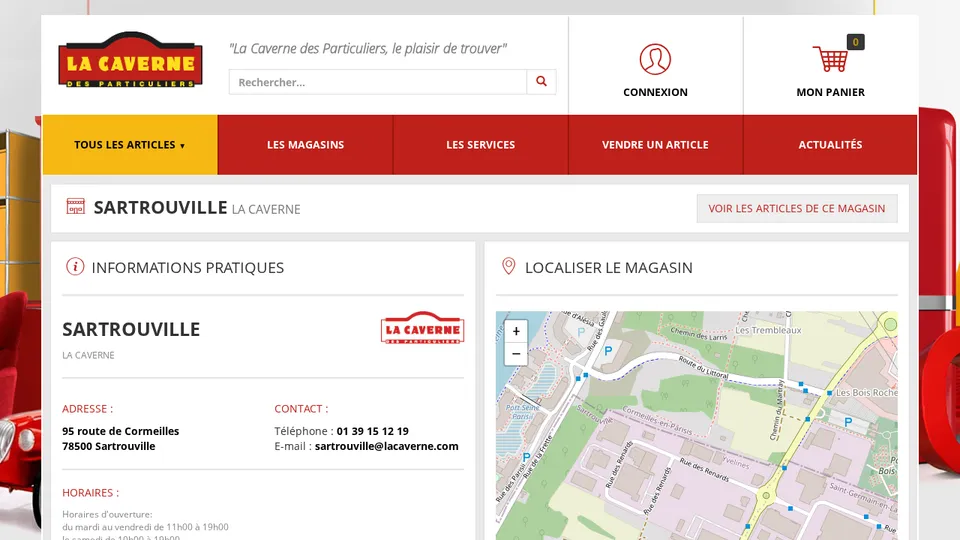Open the Actualités menu
Screen dimensions: 960x540
(x=830, y=144)
